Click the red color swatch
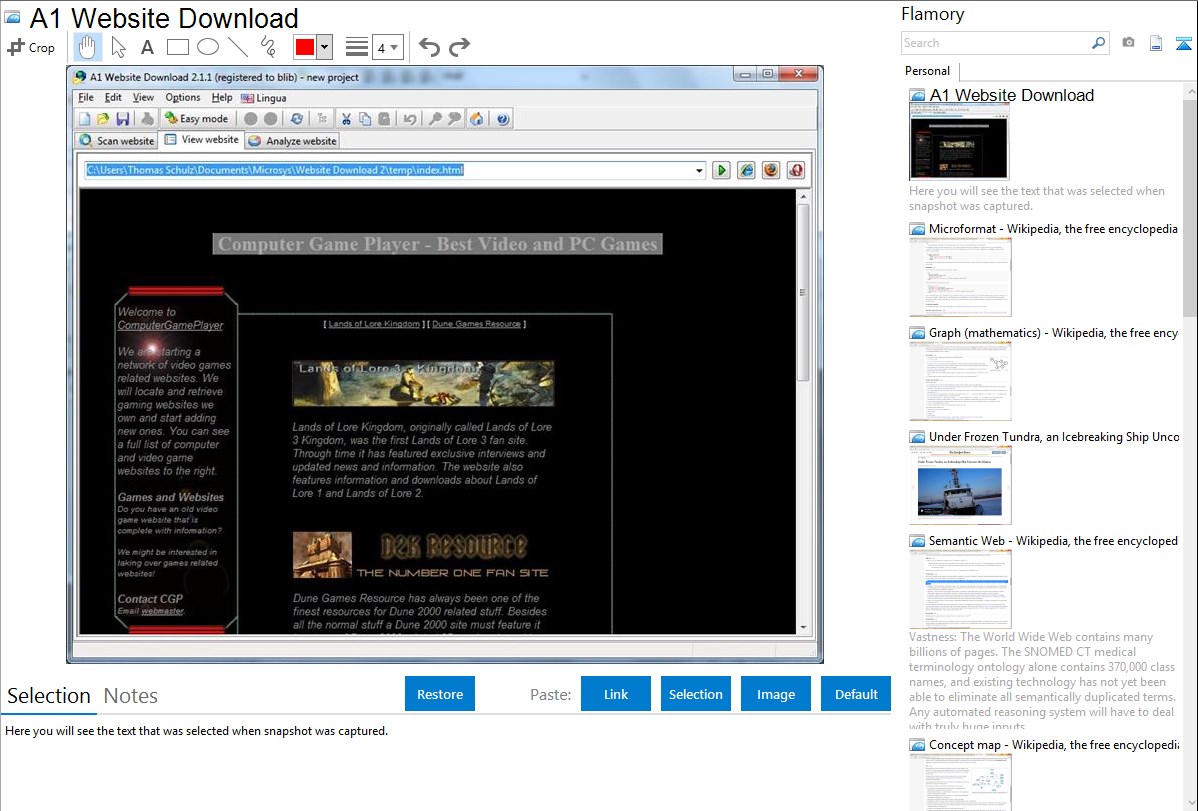 tap(305, 47)
